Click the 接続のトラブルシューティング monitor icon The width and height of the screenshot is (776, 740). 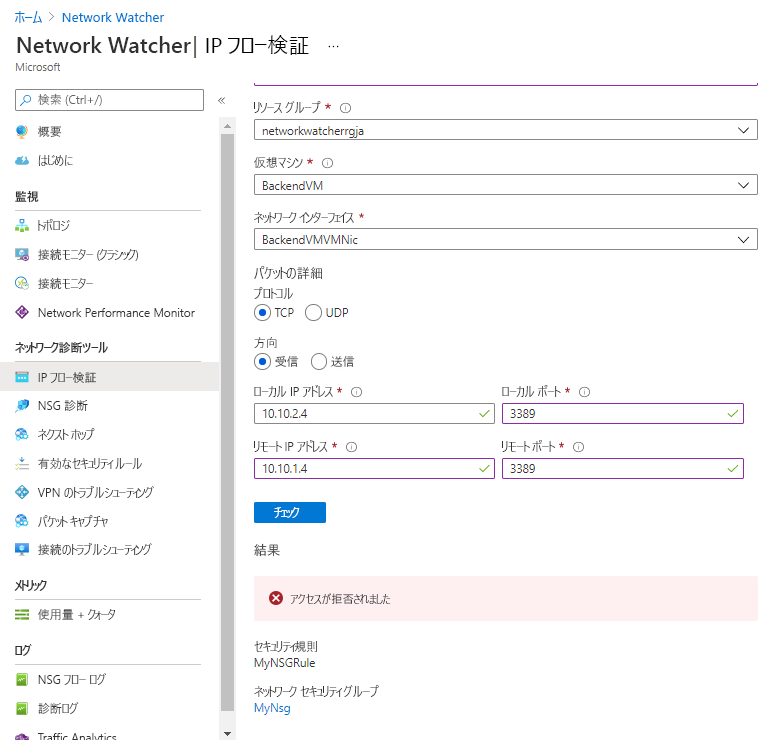(x=22, y=549)
